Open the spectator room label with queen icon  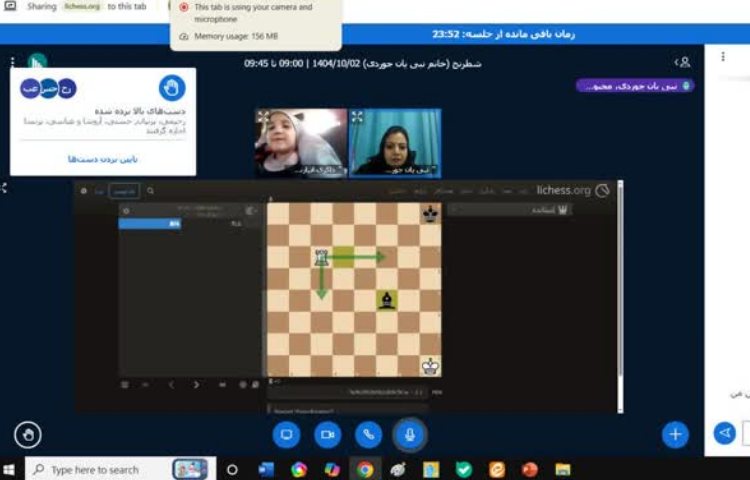(x=548, y=210)
